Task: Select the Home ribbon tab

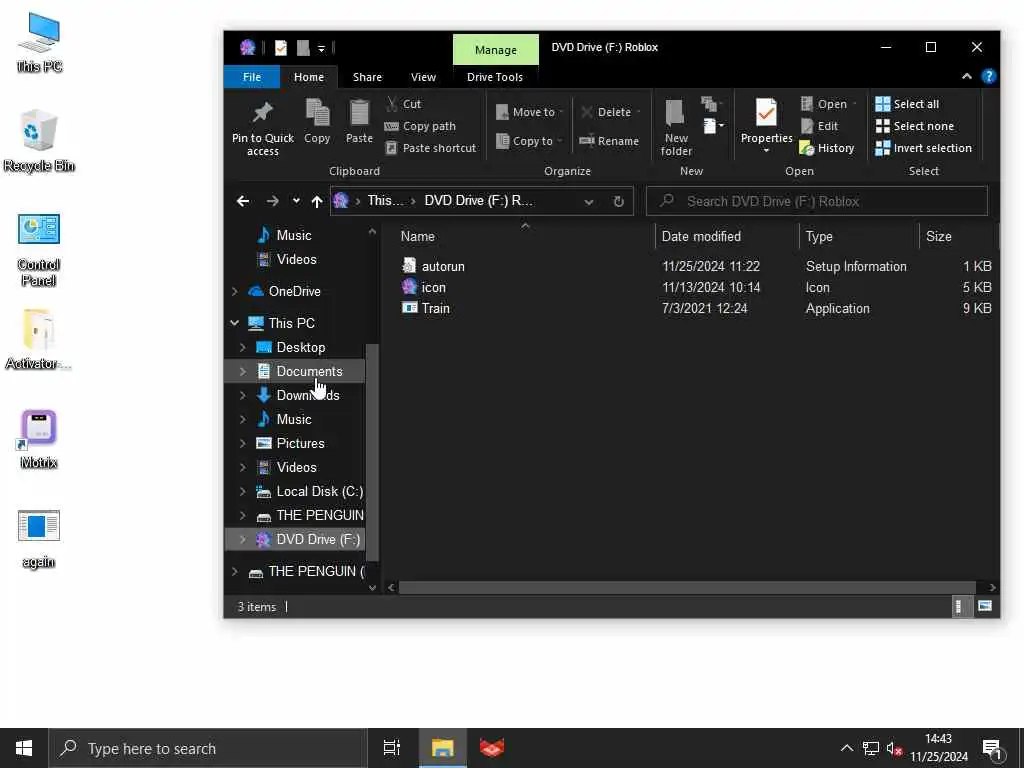Action: coord(309,77)
